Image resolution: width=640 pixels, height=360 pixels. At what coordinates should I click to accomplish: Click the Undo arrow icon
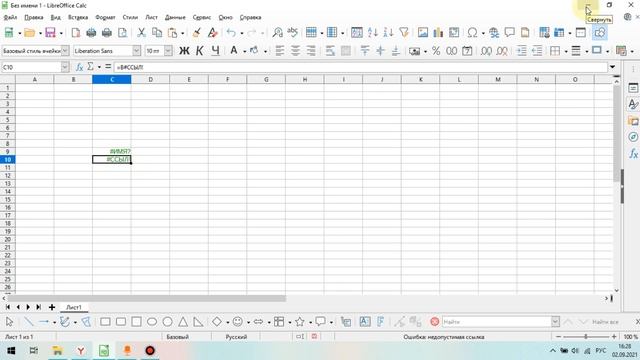[231, 33]
